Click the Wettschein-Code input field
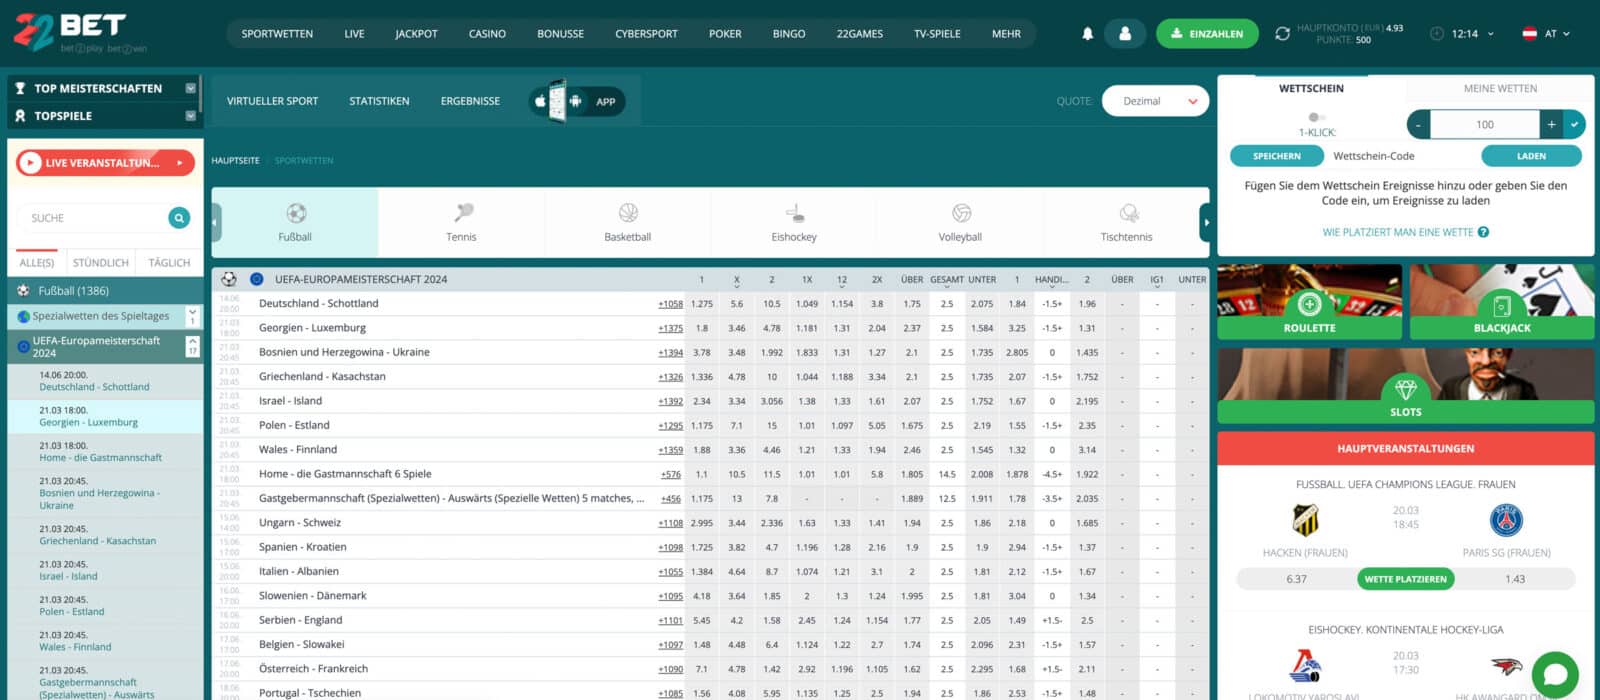This screenshot has width=1600, height=700. pyautogui.click(x=1402, y=156)
